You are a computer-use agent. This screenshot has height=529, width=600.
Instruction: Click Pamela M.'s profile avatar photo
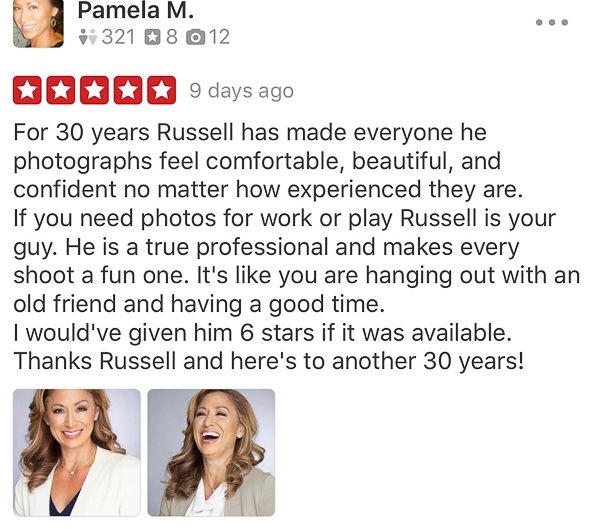click(38, 23)
